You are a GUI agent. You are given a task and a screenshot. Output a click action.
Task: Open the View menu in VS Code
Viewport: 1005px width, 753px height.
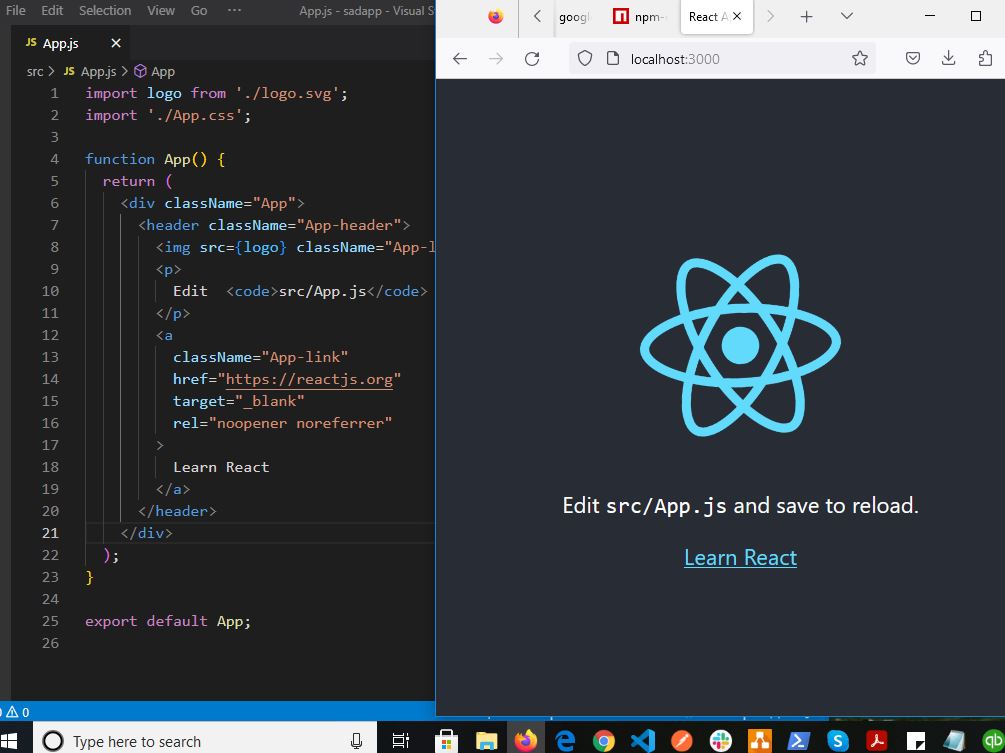tap(161, 11)
